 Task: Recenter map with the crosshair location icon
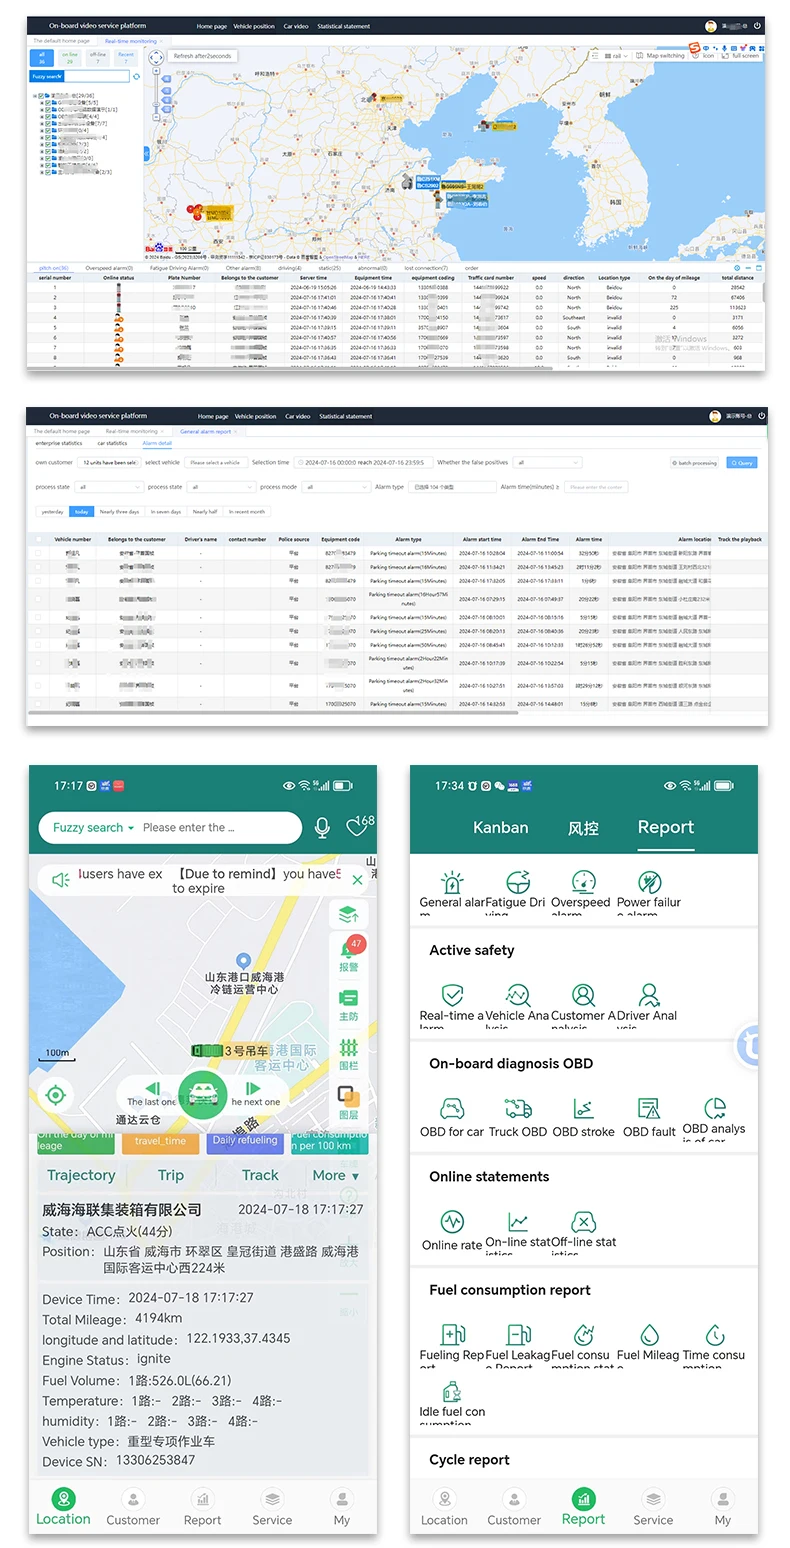click(x=56, y=1095)
